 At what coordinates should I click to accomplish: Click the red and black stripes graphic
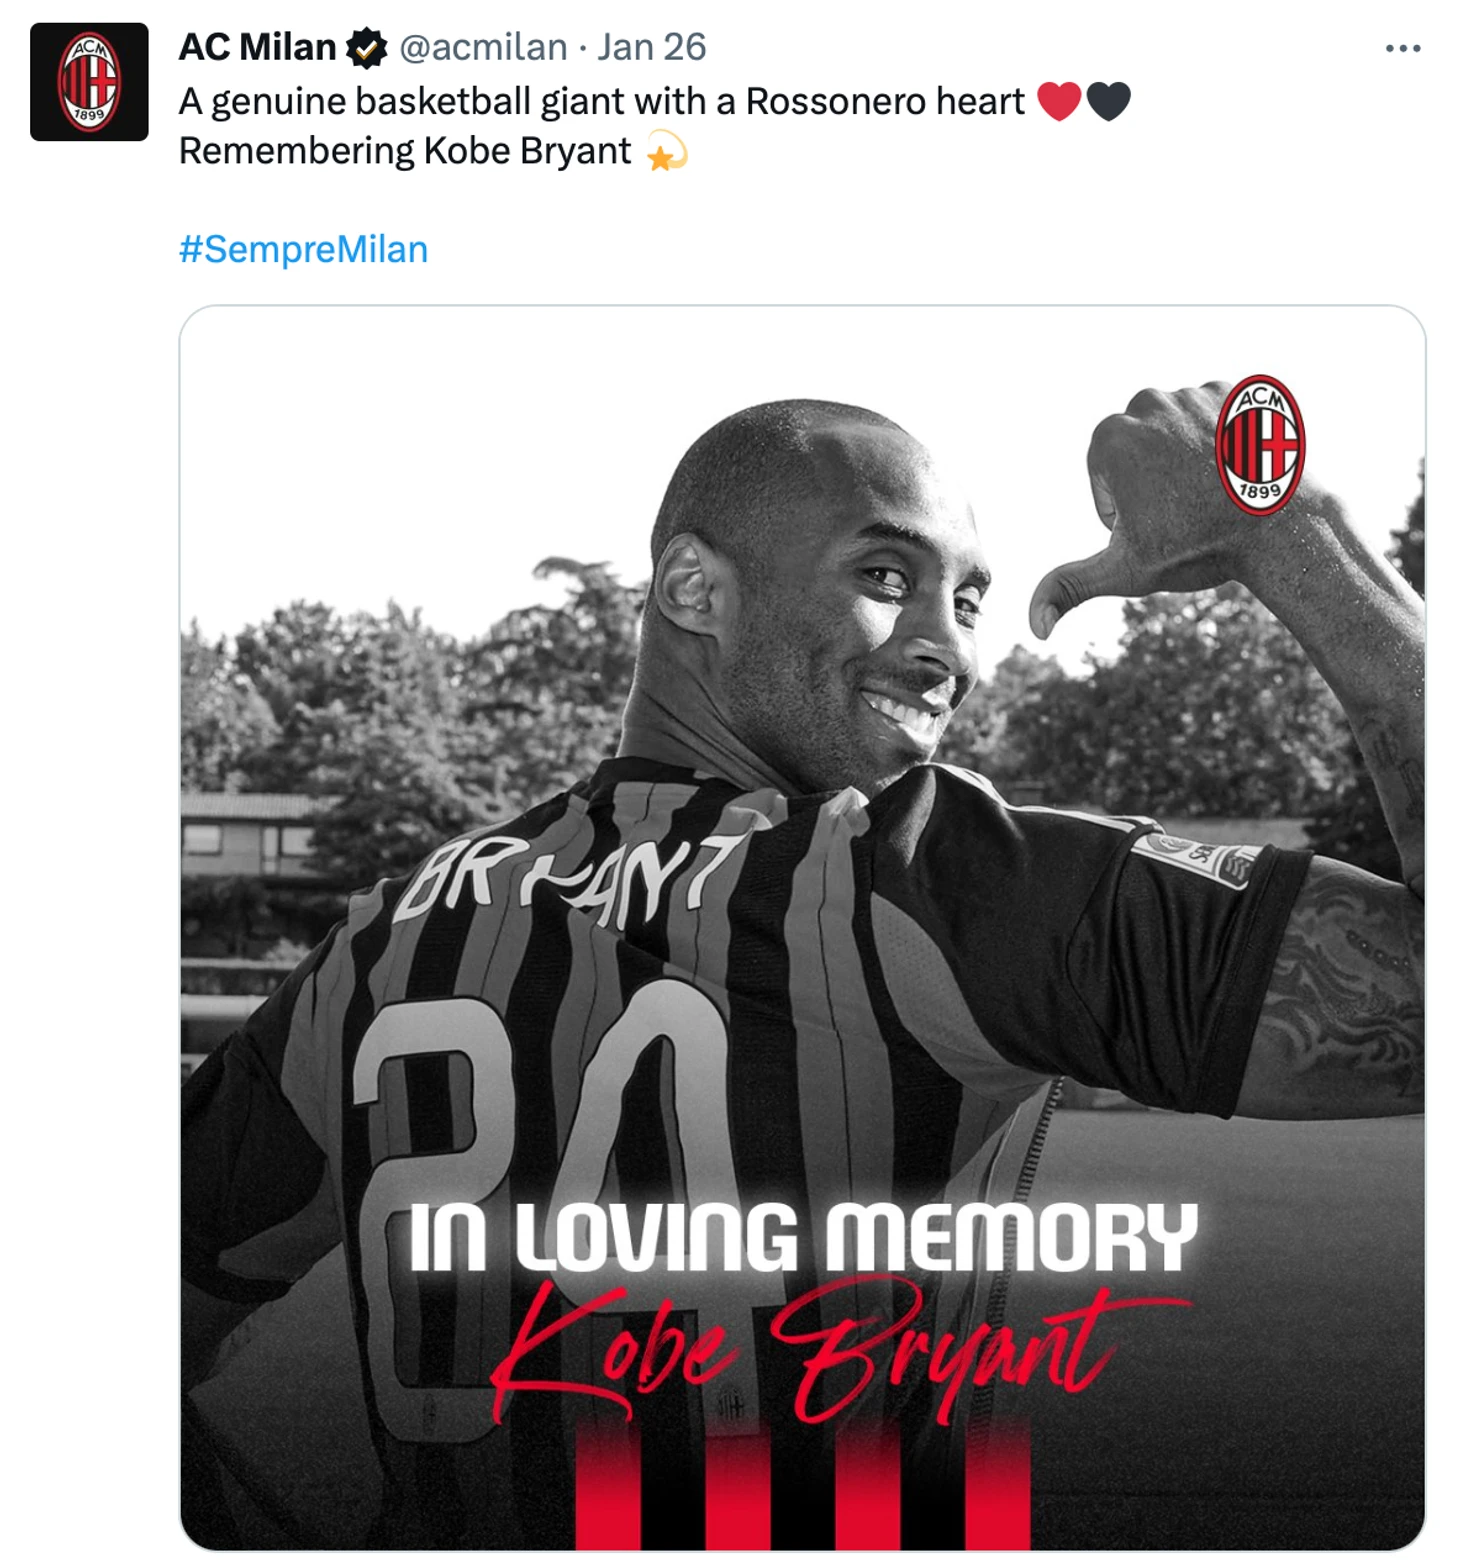click(803, 1488)
